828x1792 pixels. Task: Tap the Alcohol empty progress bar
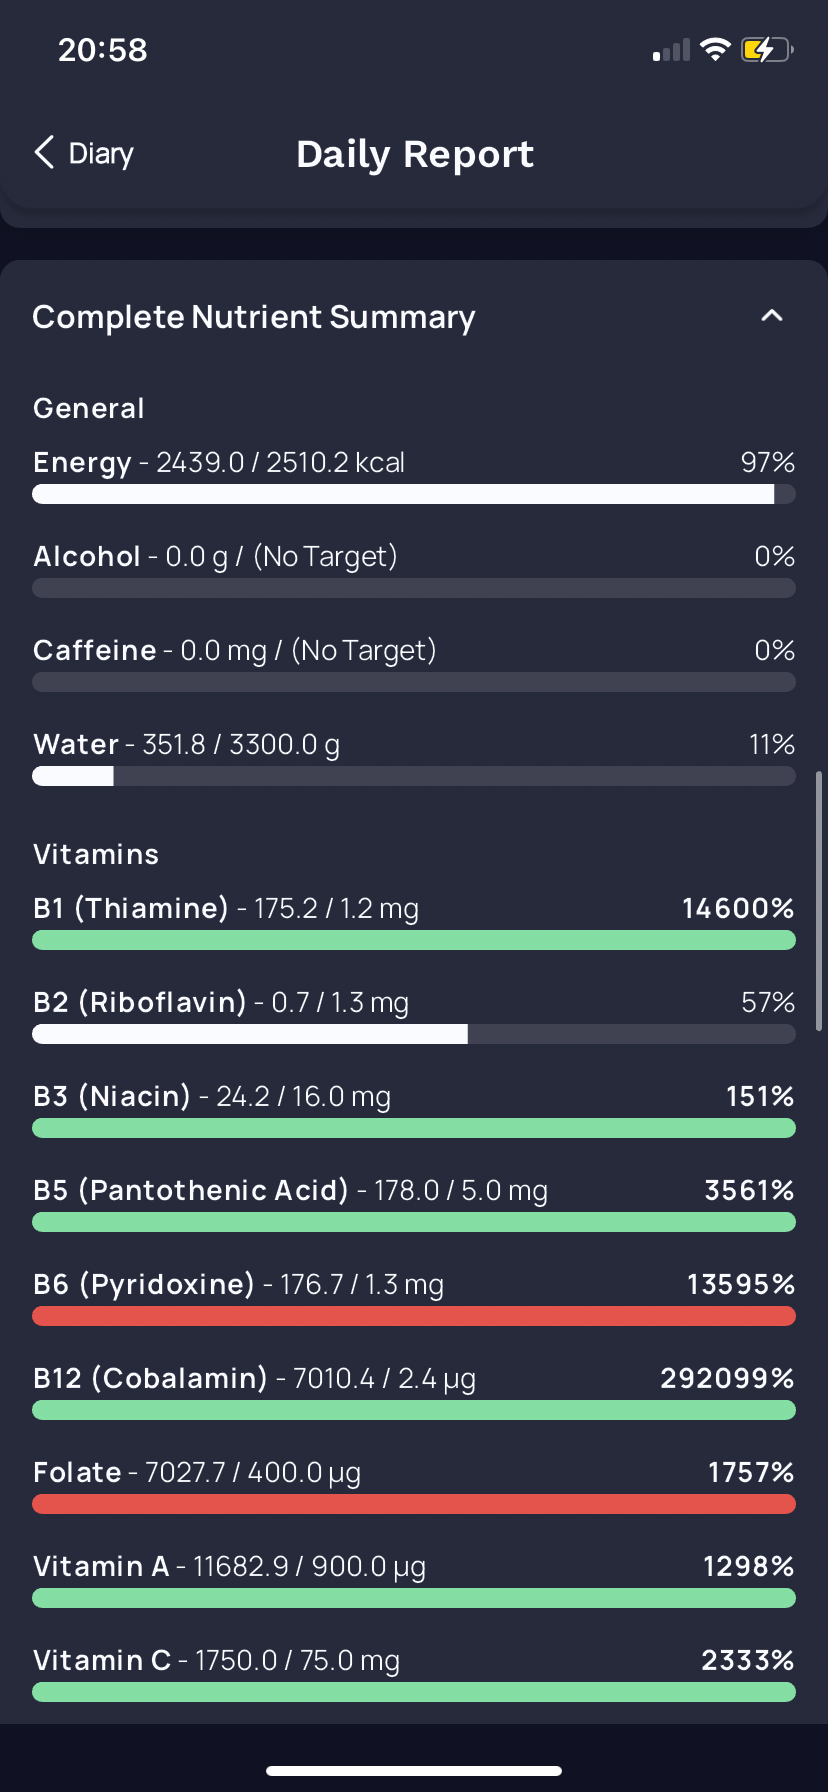(413, 588)
